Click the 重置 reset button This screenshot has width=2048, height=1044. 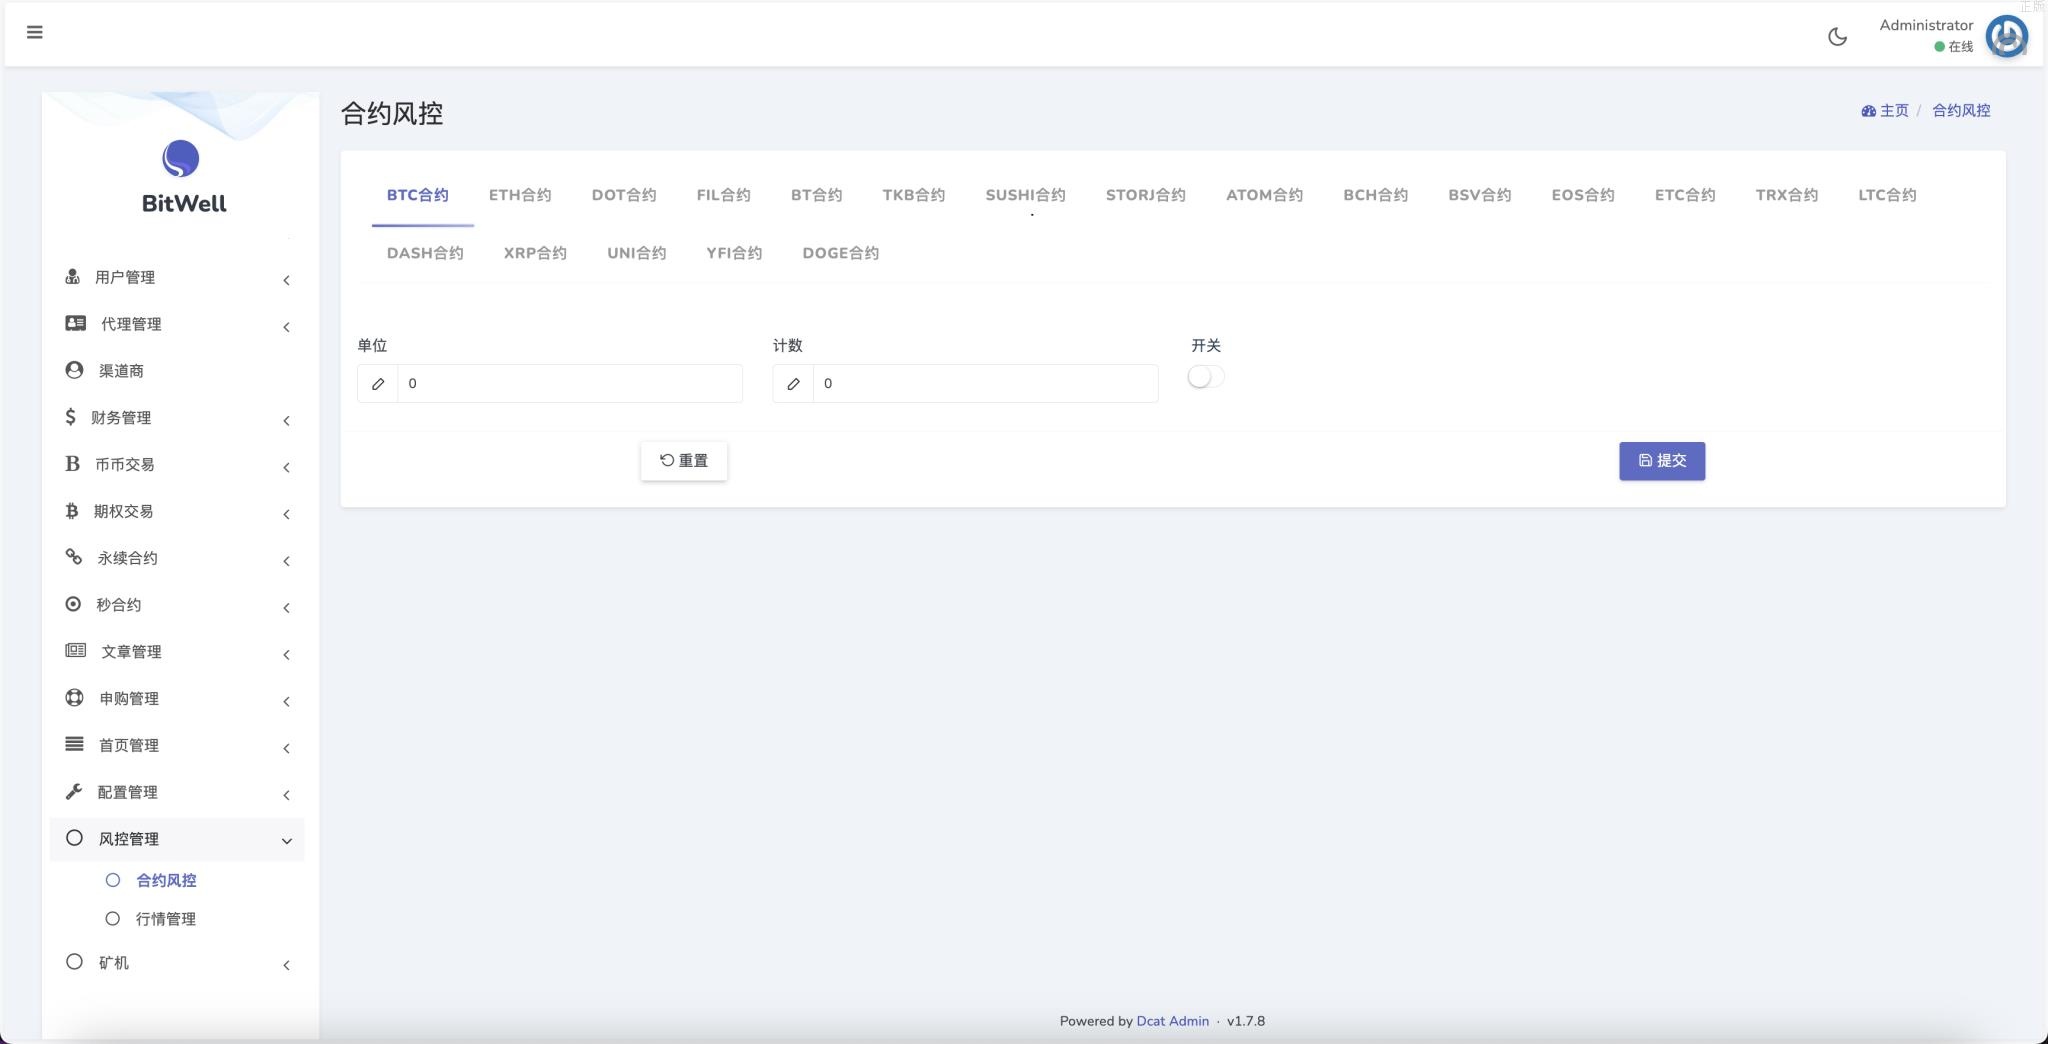click(x=684, y=461)
